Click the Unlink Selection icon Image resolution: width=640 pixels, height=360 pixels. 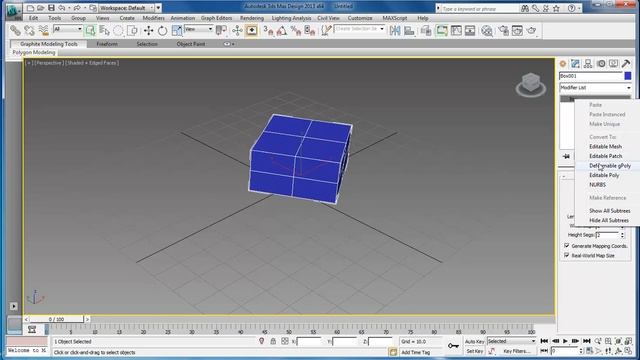tap(29, 30)
